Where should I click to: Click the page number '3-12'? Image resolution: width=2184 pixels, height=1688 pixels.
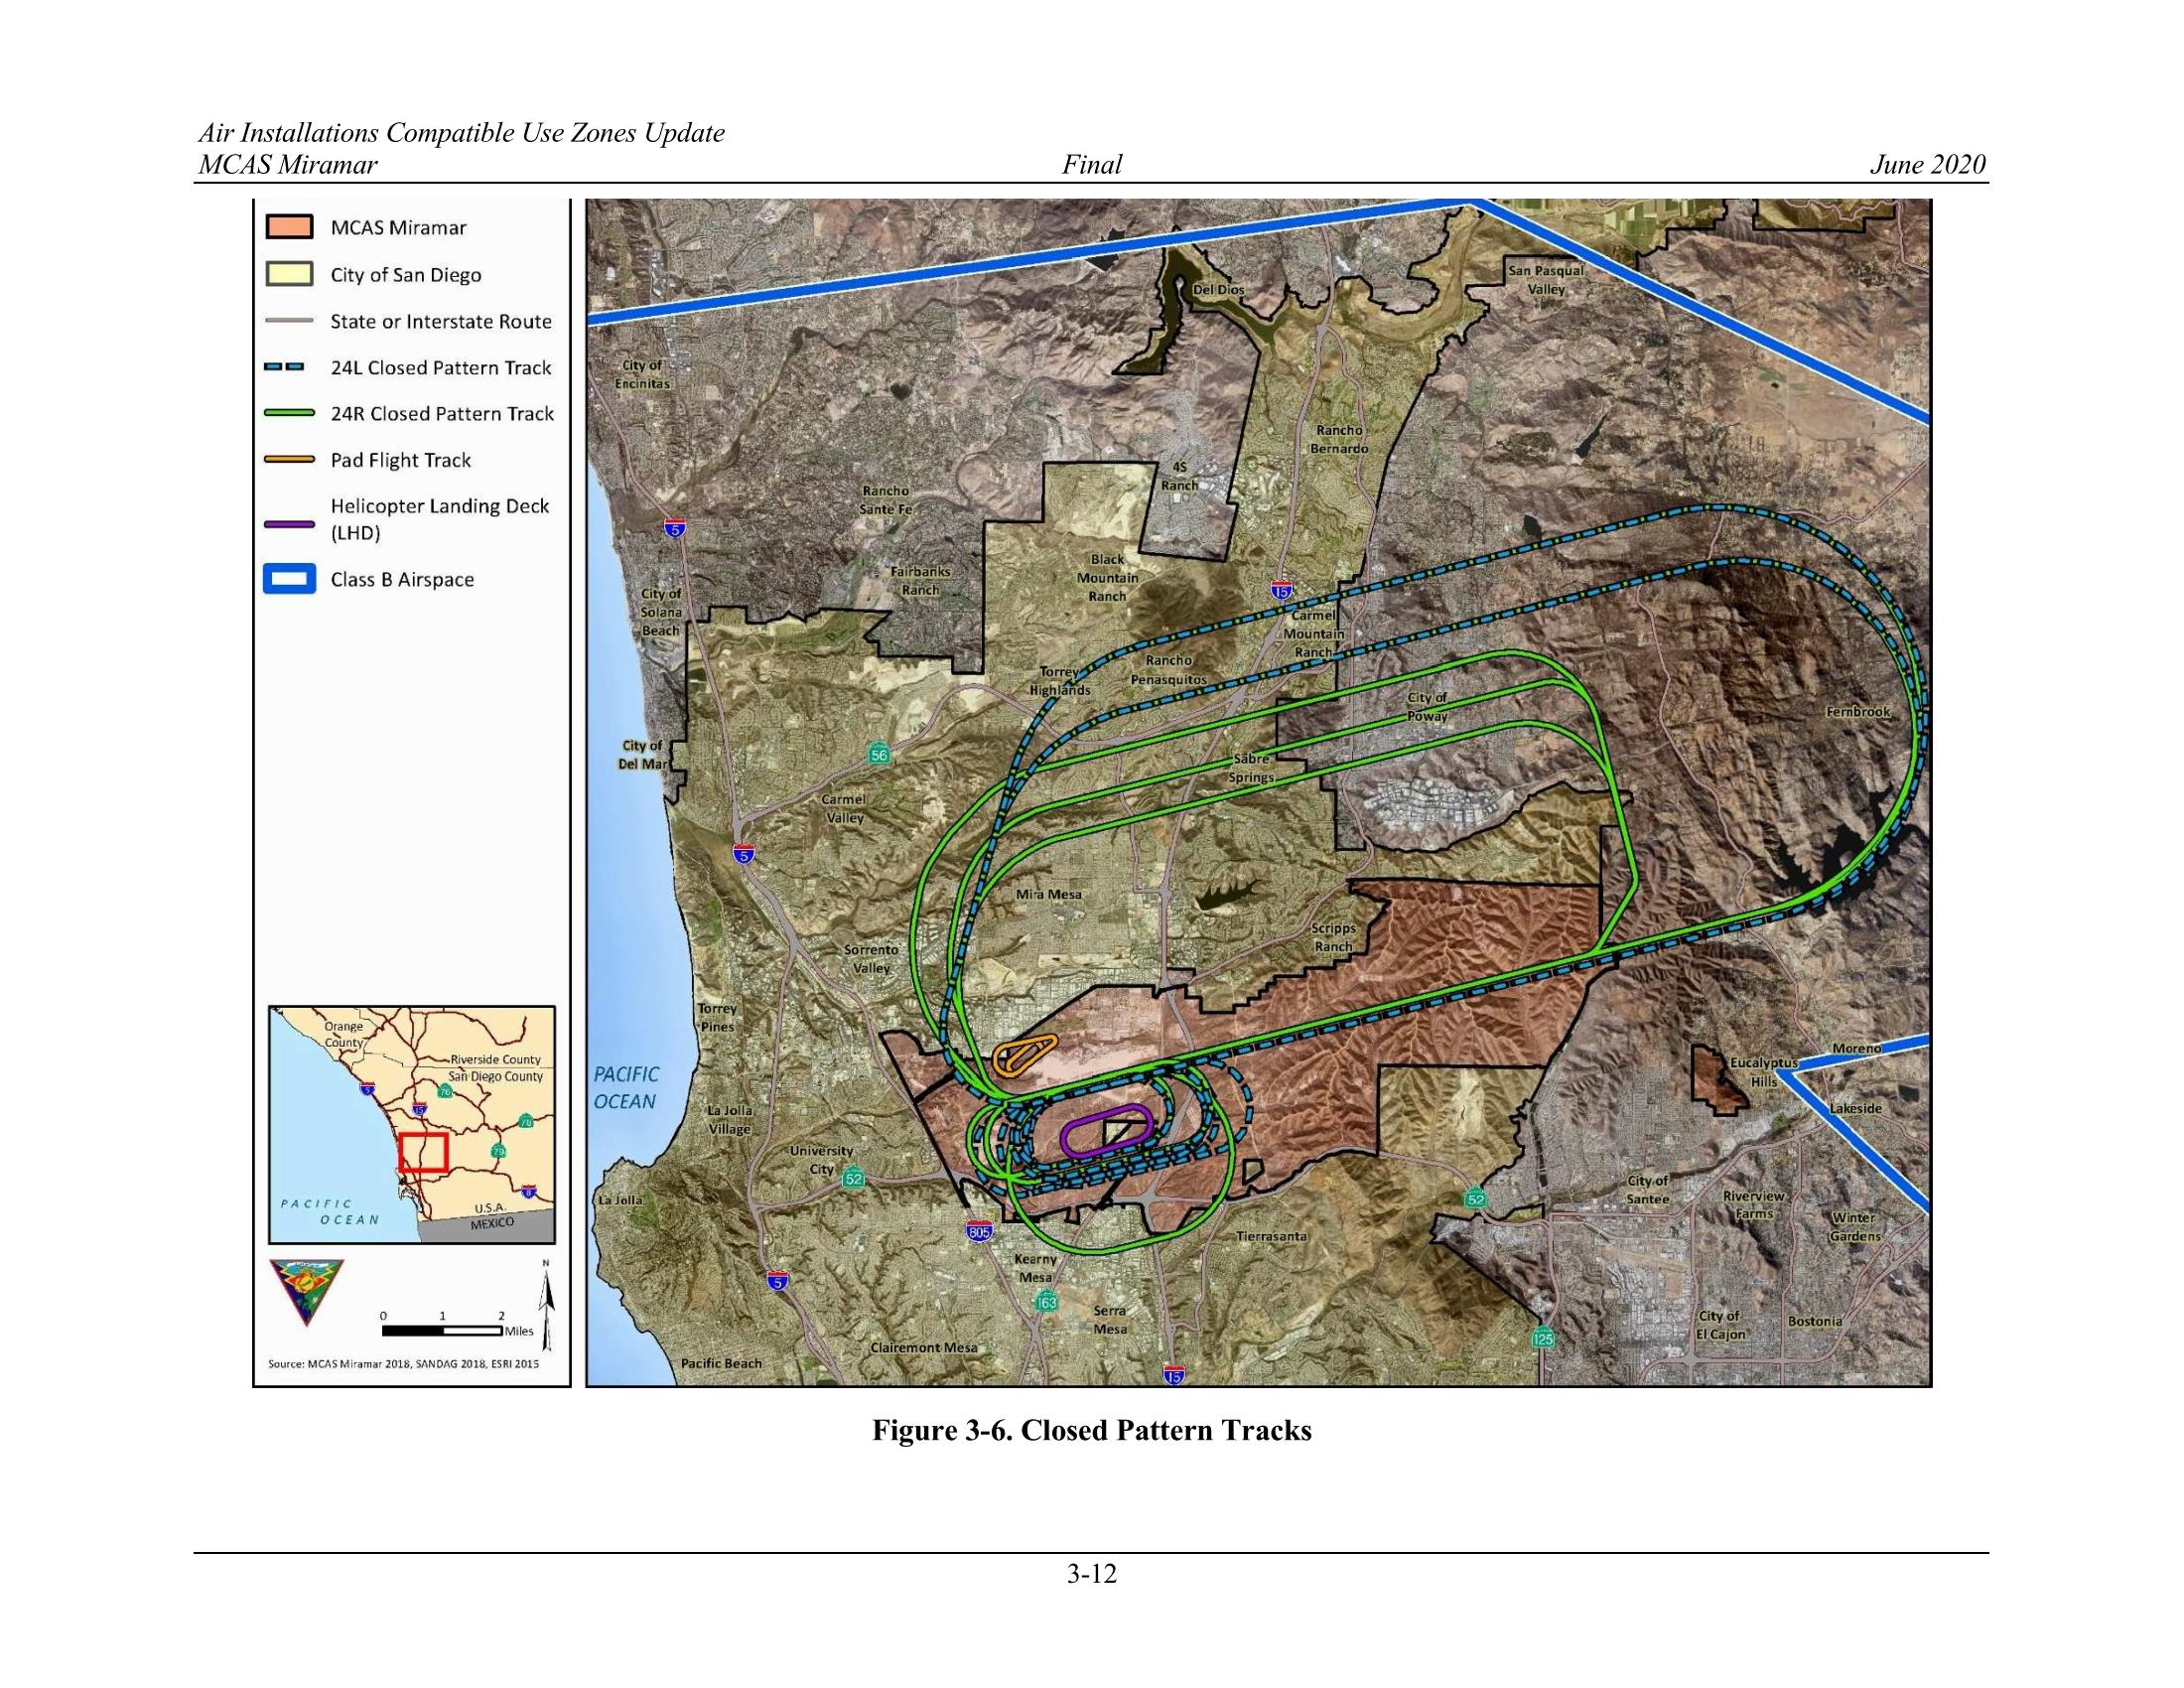tap(1091, 1575)
